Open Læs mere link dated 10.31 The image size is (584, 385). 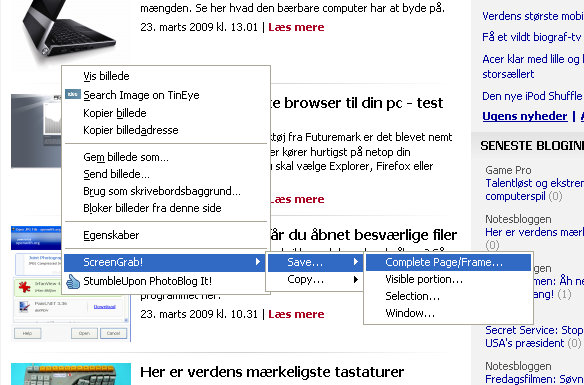[x=296, y=314]
